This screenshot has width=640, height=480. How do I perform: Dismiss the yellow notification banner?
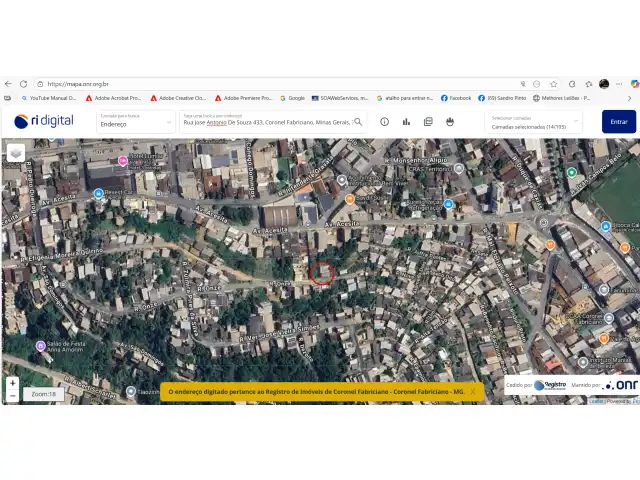473,392
